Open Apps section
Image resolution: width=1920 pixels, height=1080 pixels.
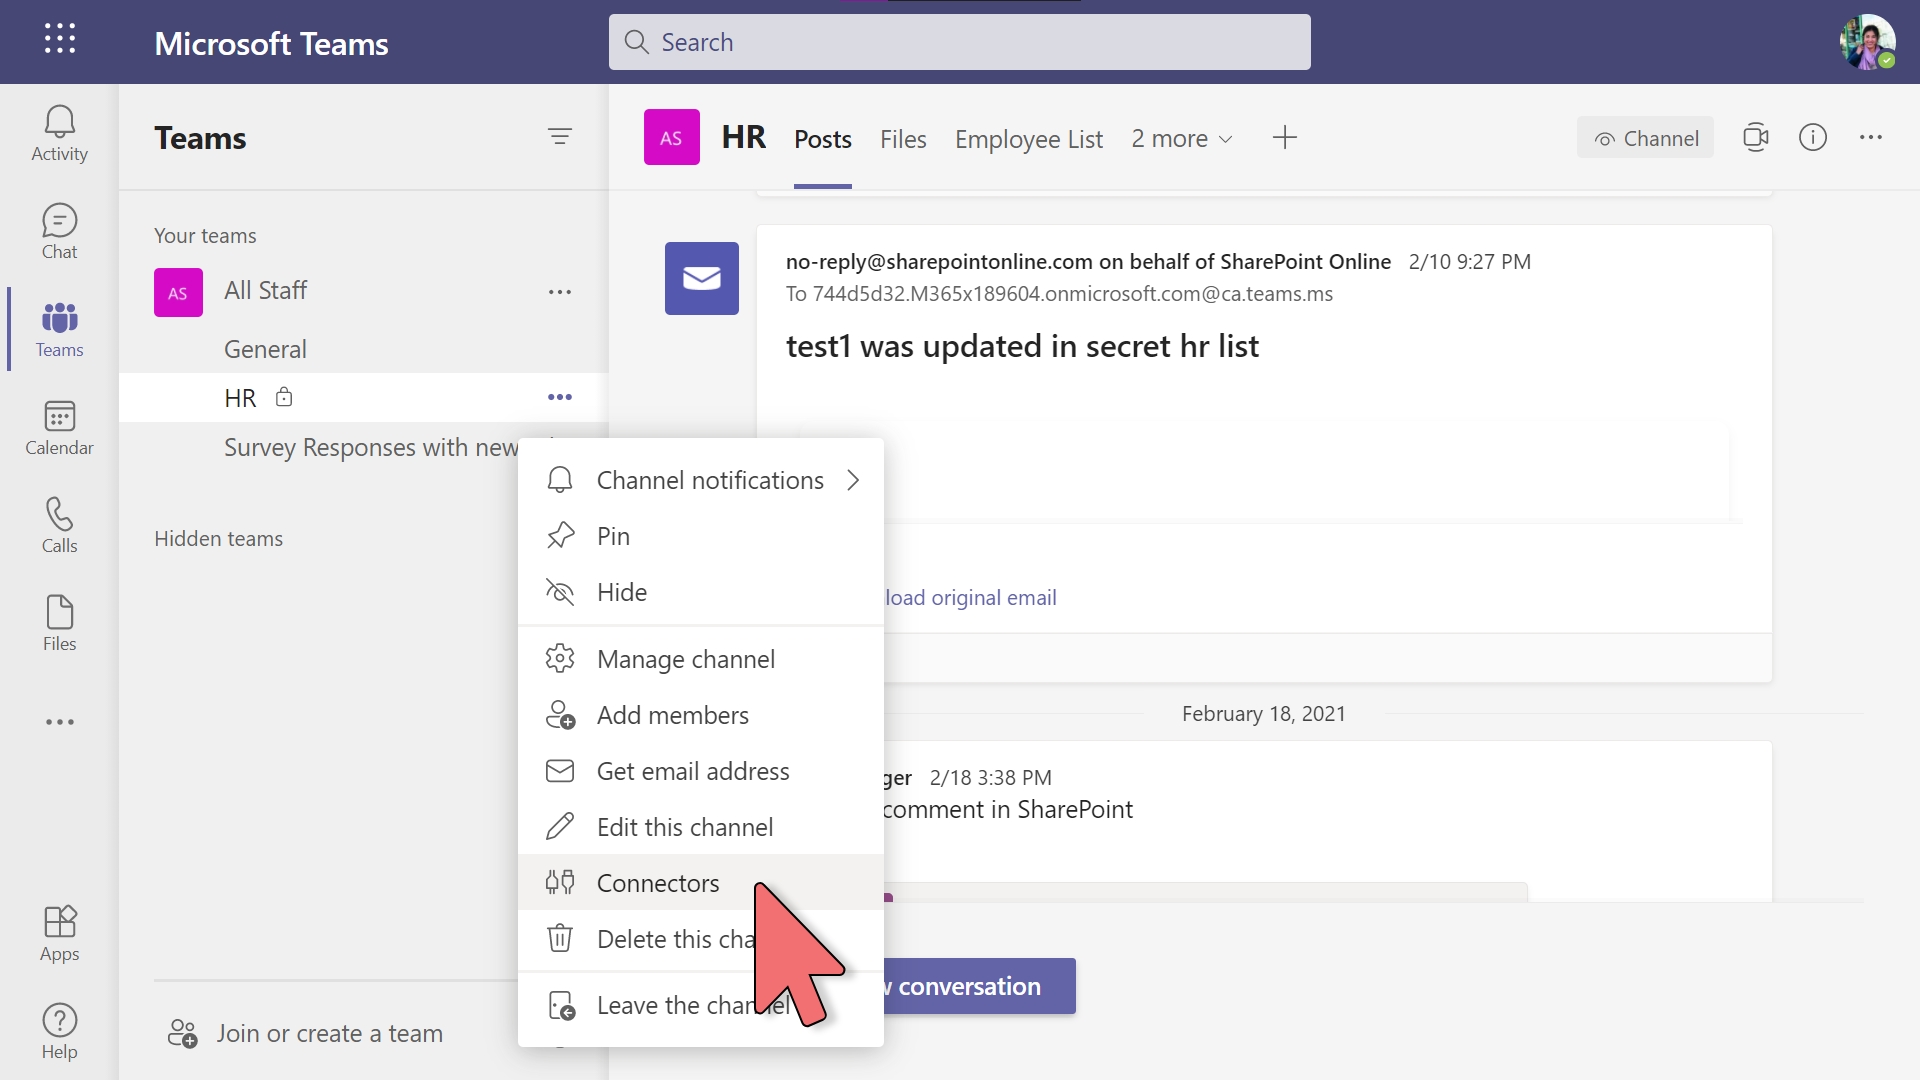(x=59, y=934)
